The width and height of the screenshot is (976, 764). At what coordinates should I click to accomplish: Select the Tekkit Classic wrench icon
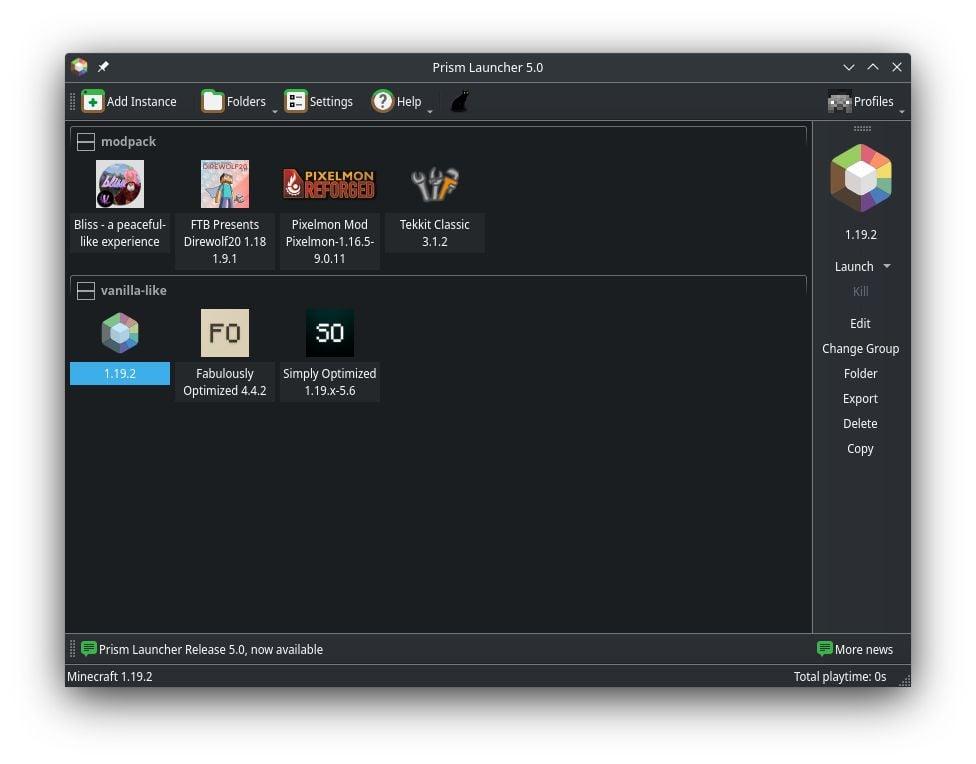[x=434, y=184]
